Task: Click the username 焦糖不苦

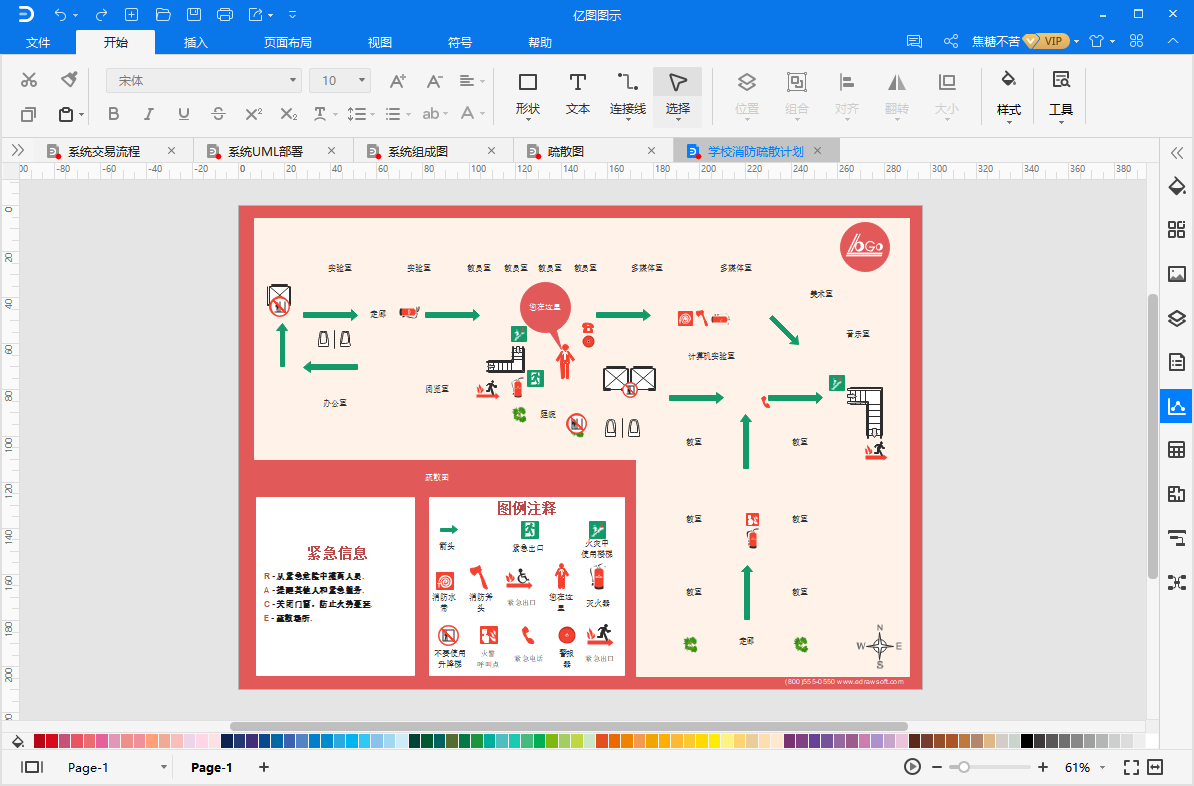Action: (995, 41)
